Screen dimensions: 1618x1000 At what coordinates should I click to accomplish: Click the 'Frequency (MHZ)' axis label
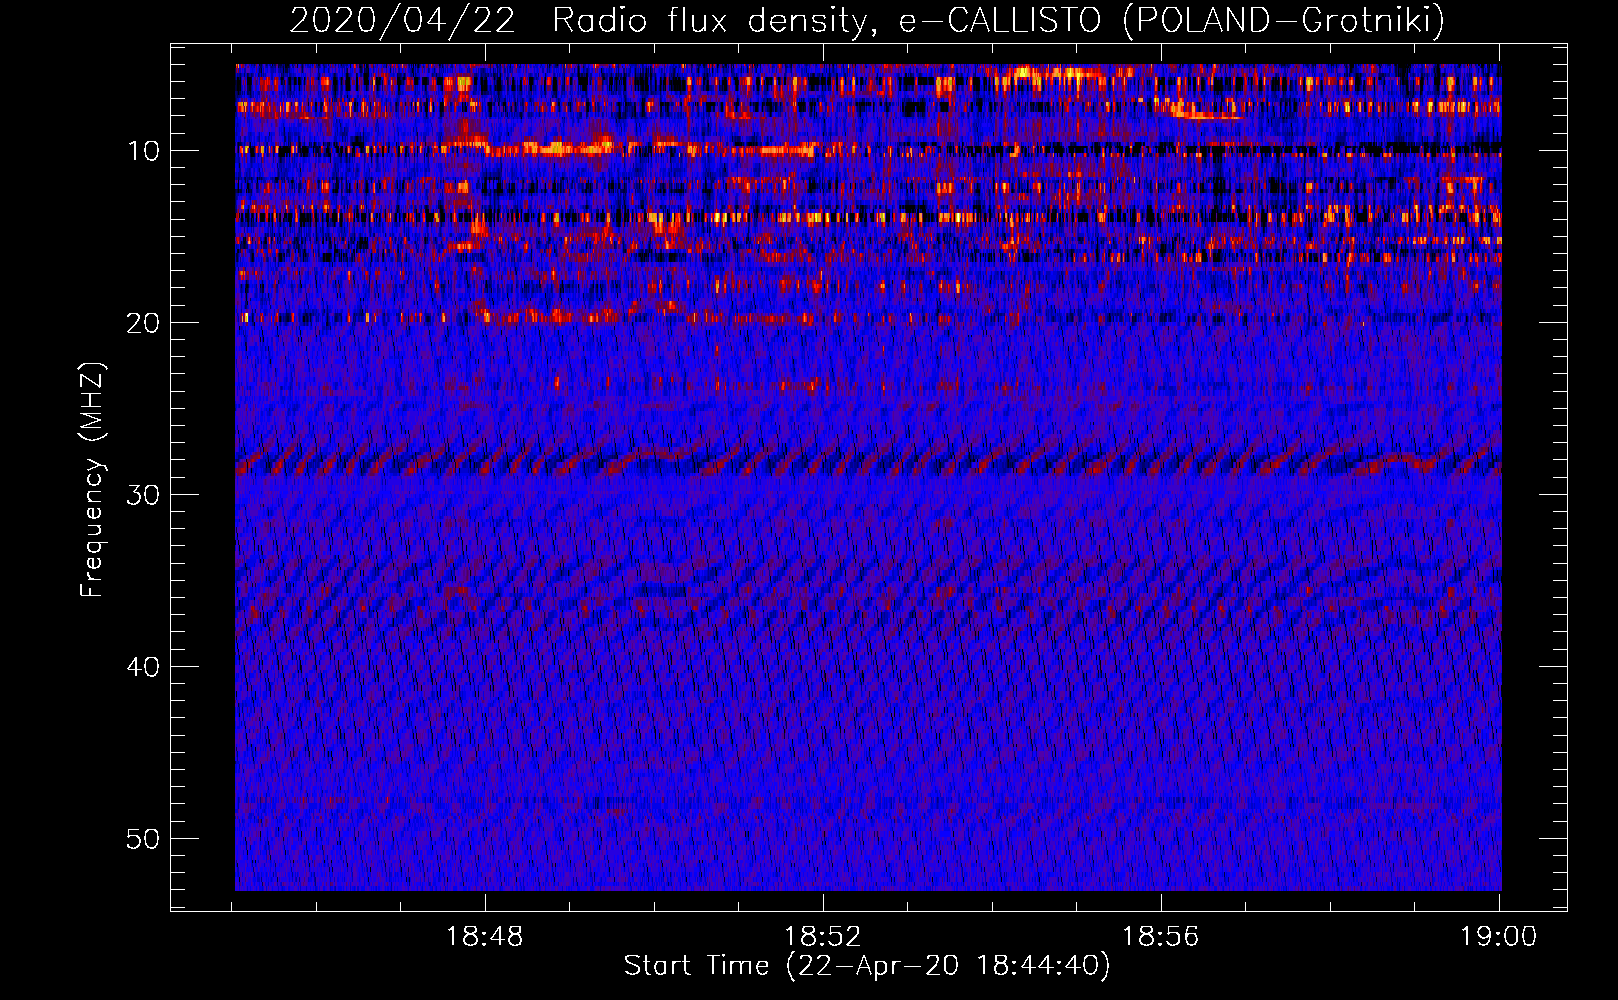[x=92, y=480]
